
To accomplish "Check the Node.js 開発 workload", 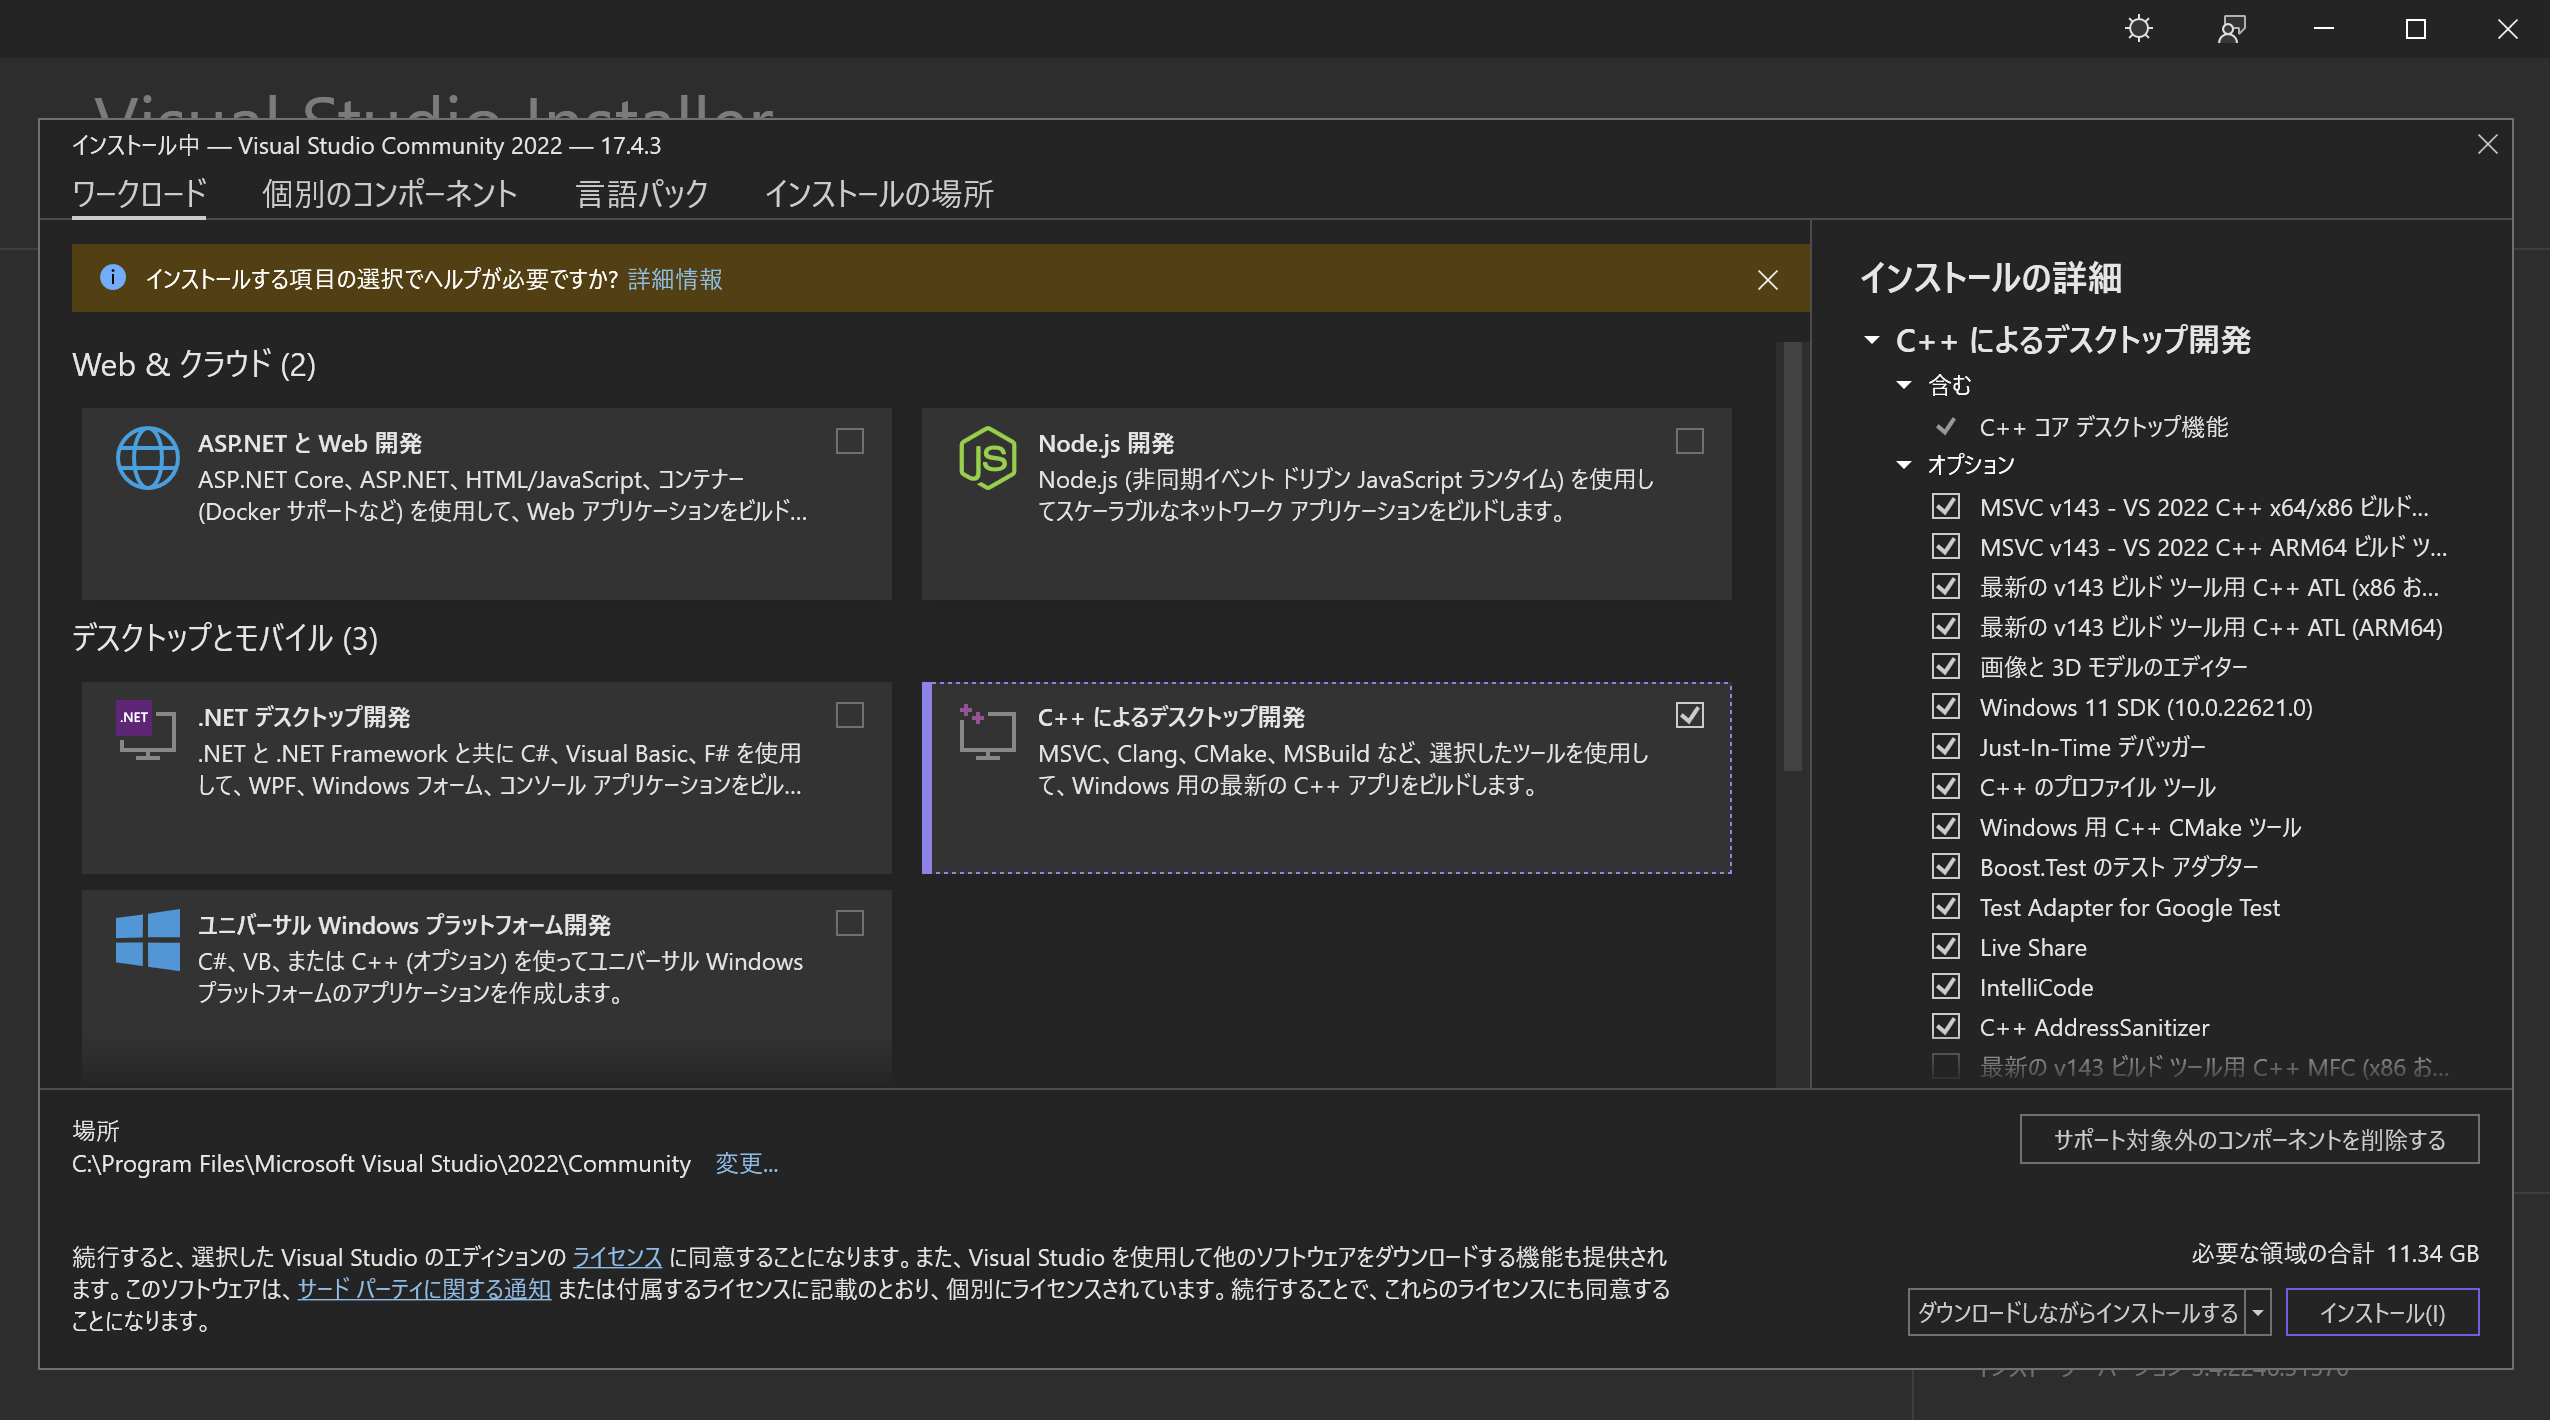I will tap(1689, 441).
